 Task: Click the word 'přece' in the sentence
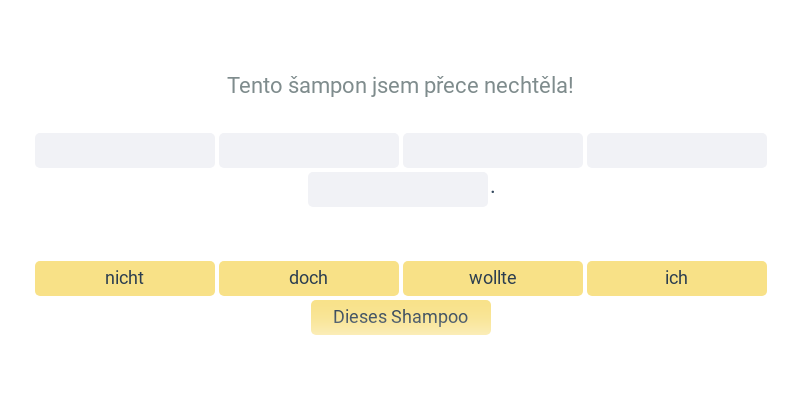[438, 86]
